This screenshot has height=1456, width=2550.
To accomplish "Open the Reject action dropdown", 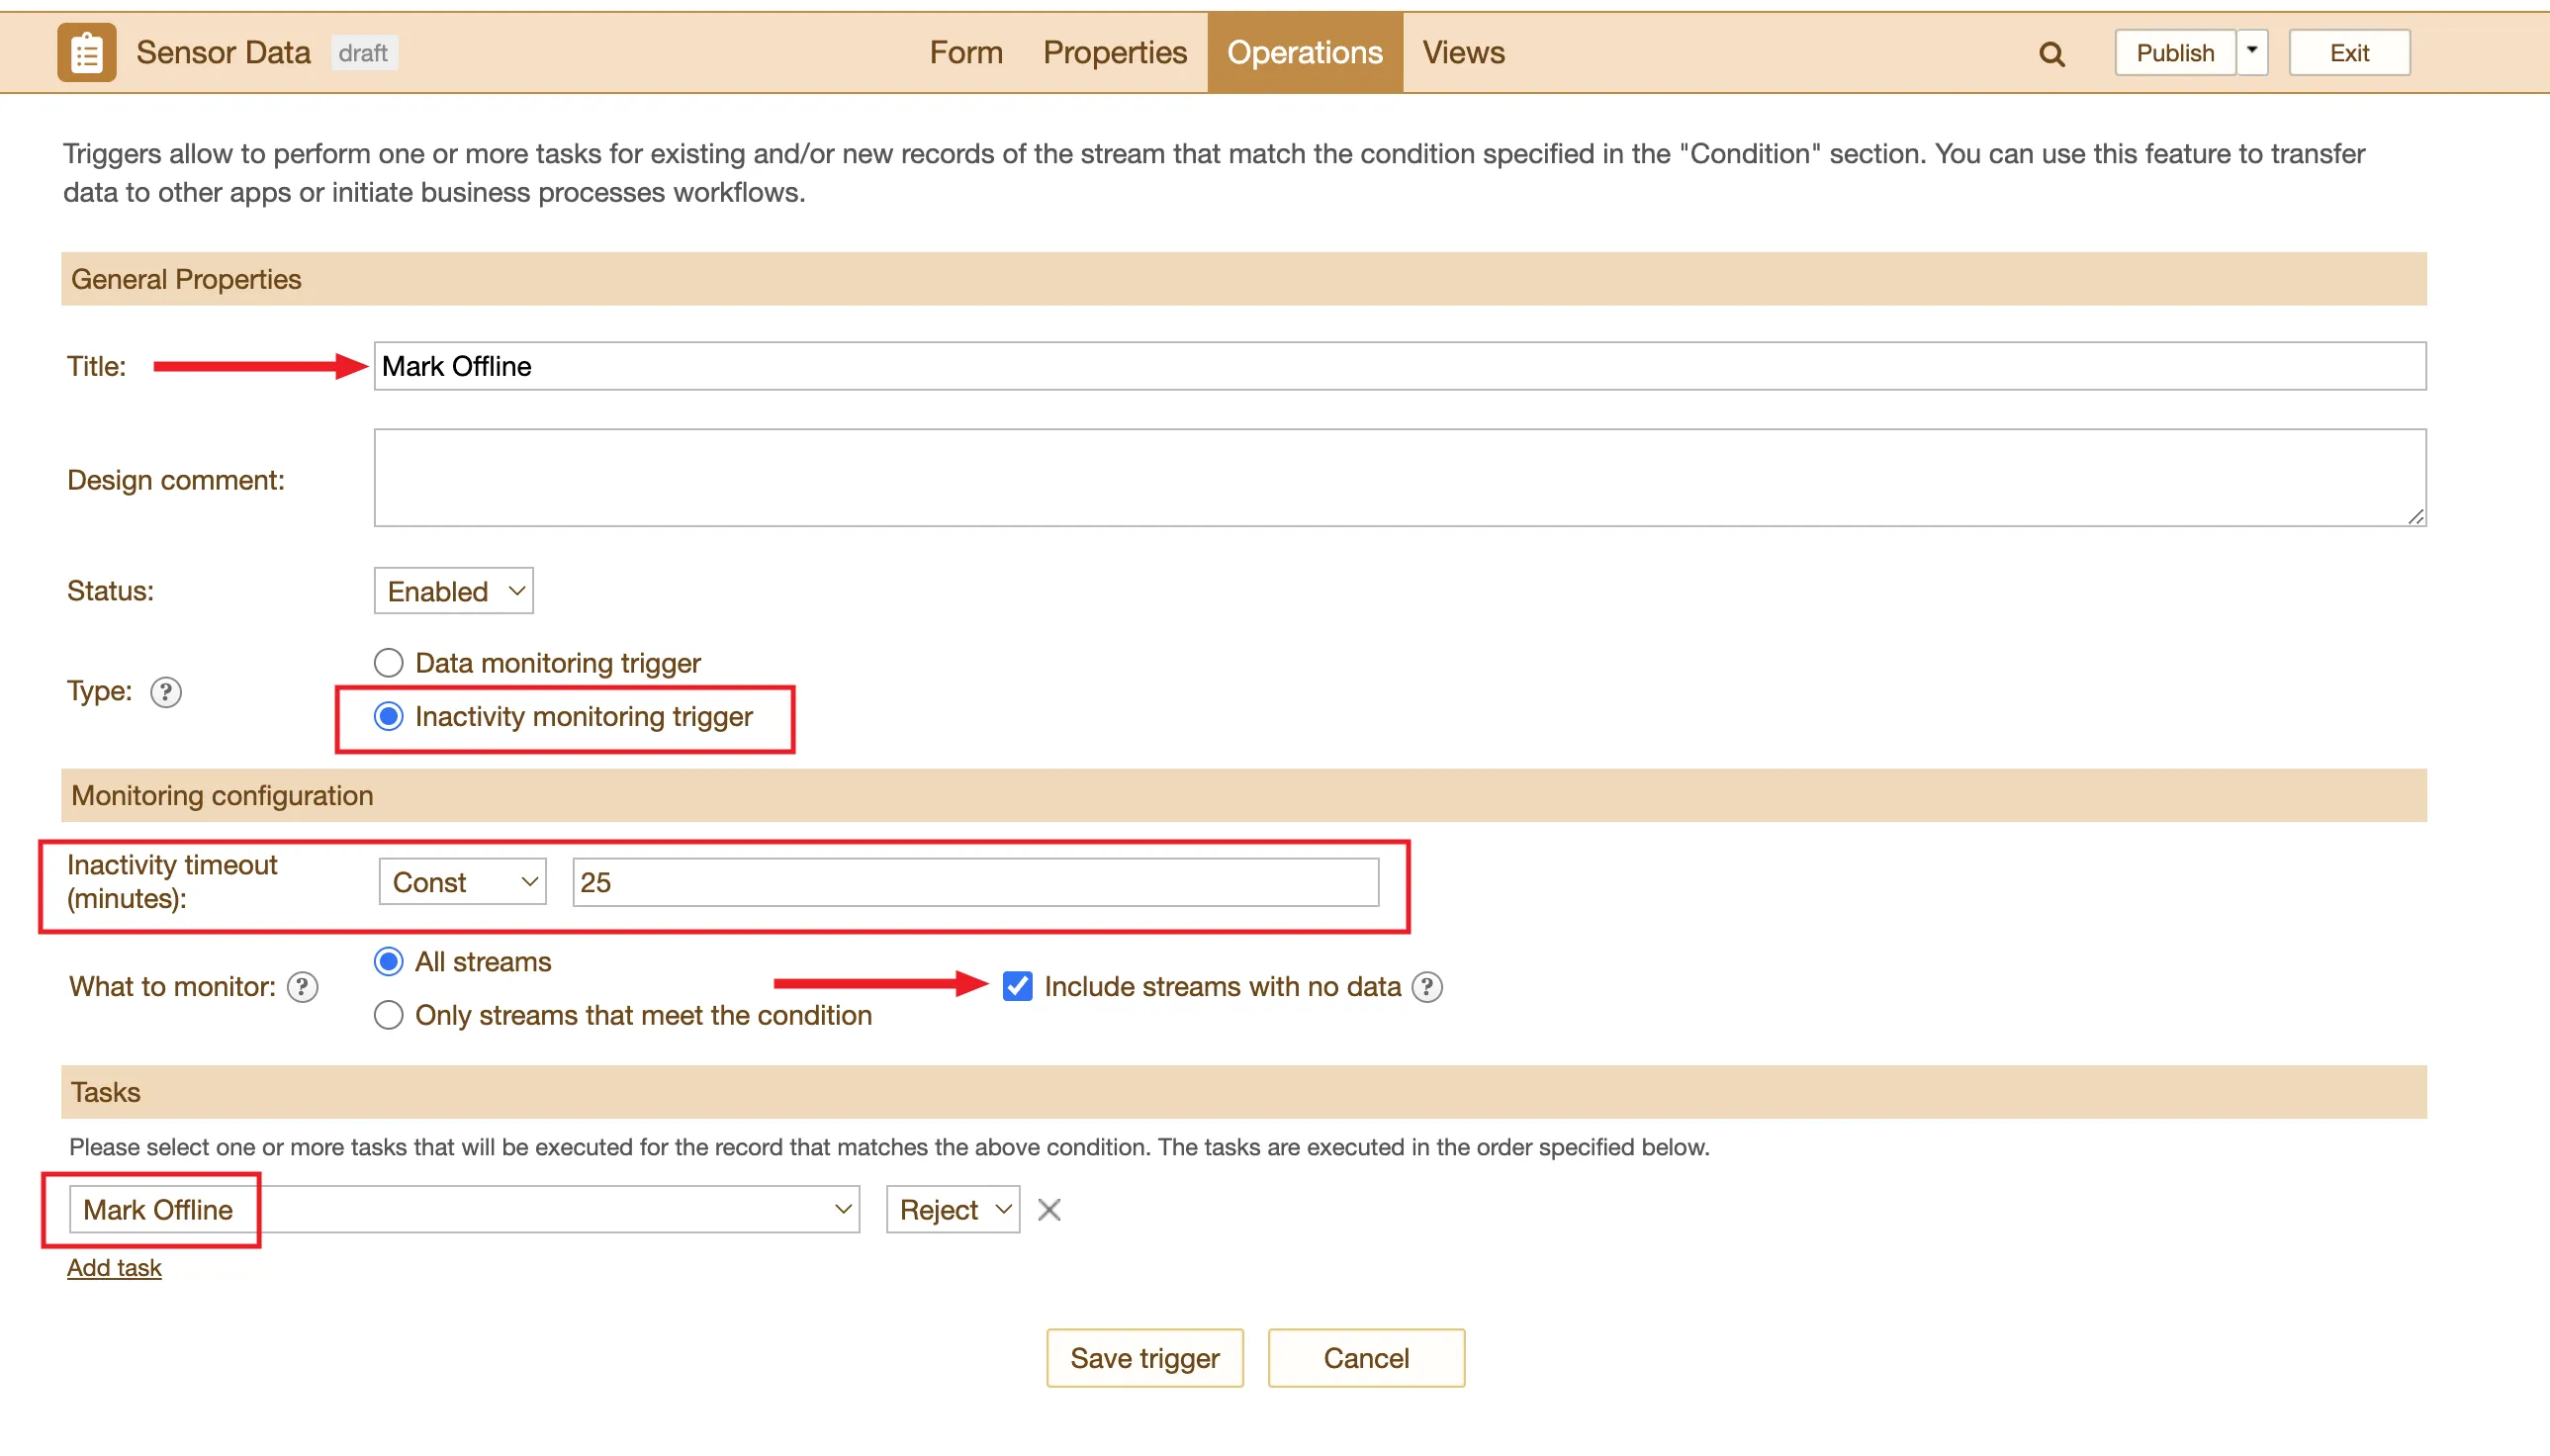I will [953, 1210].
